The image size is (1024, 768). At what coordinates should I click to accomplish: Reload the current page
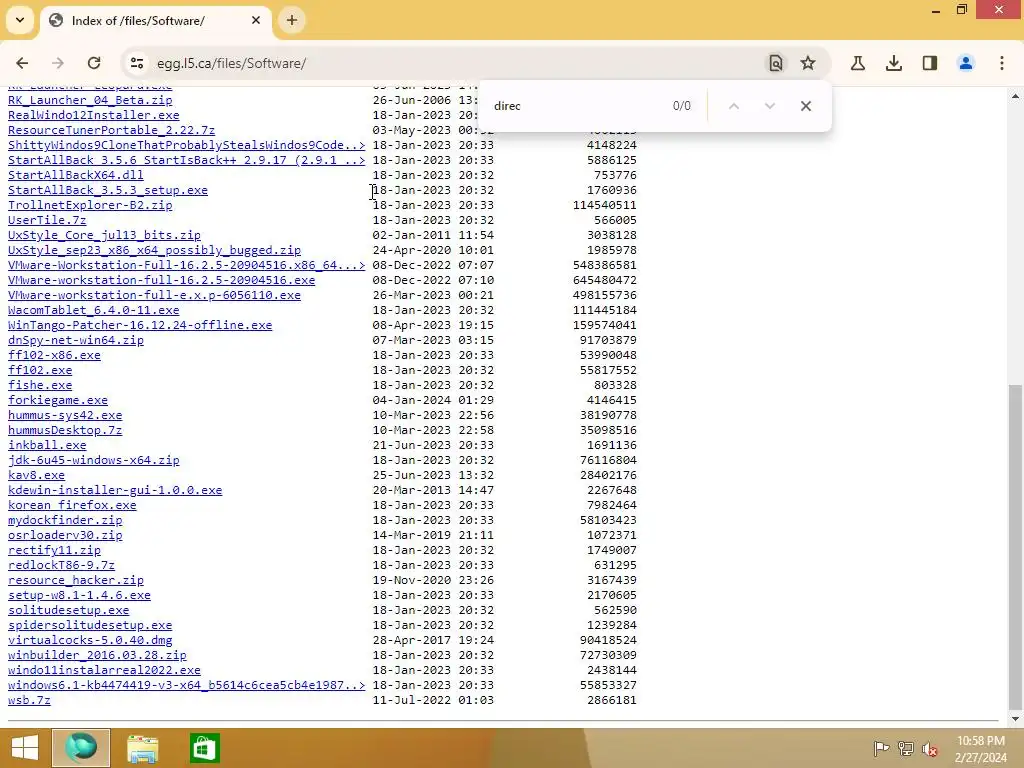coord(94,63)
